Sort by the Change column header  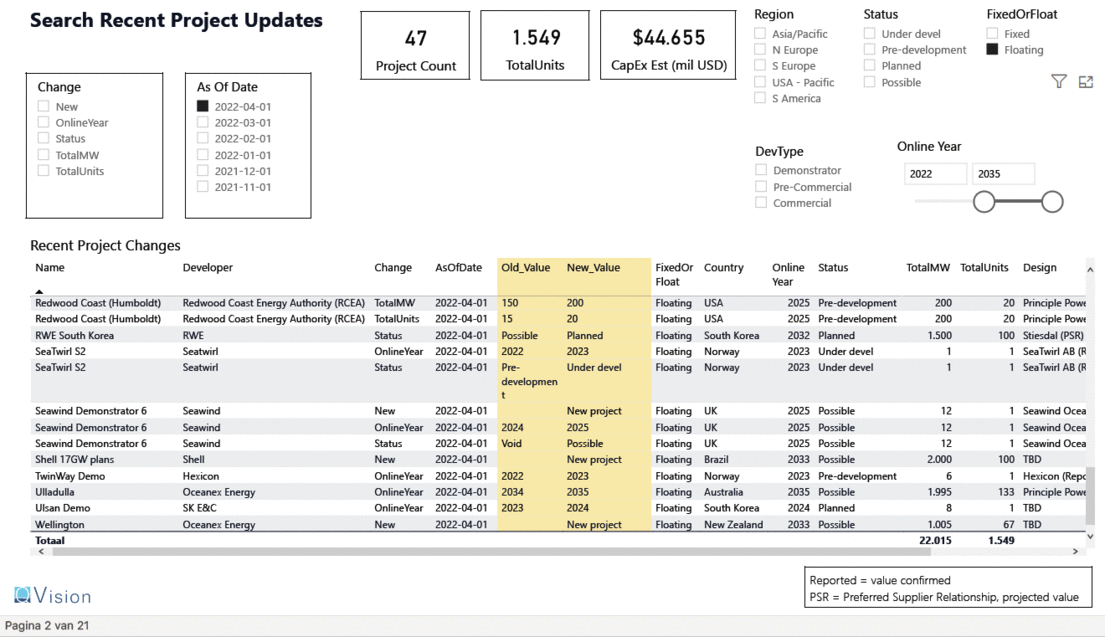pyautogui.click(x=393, y=268)
